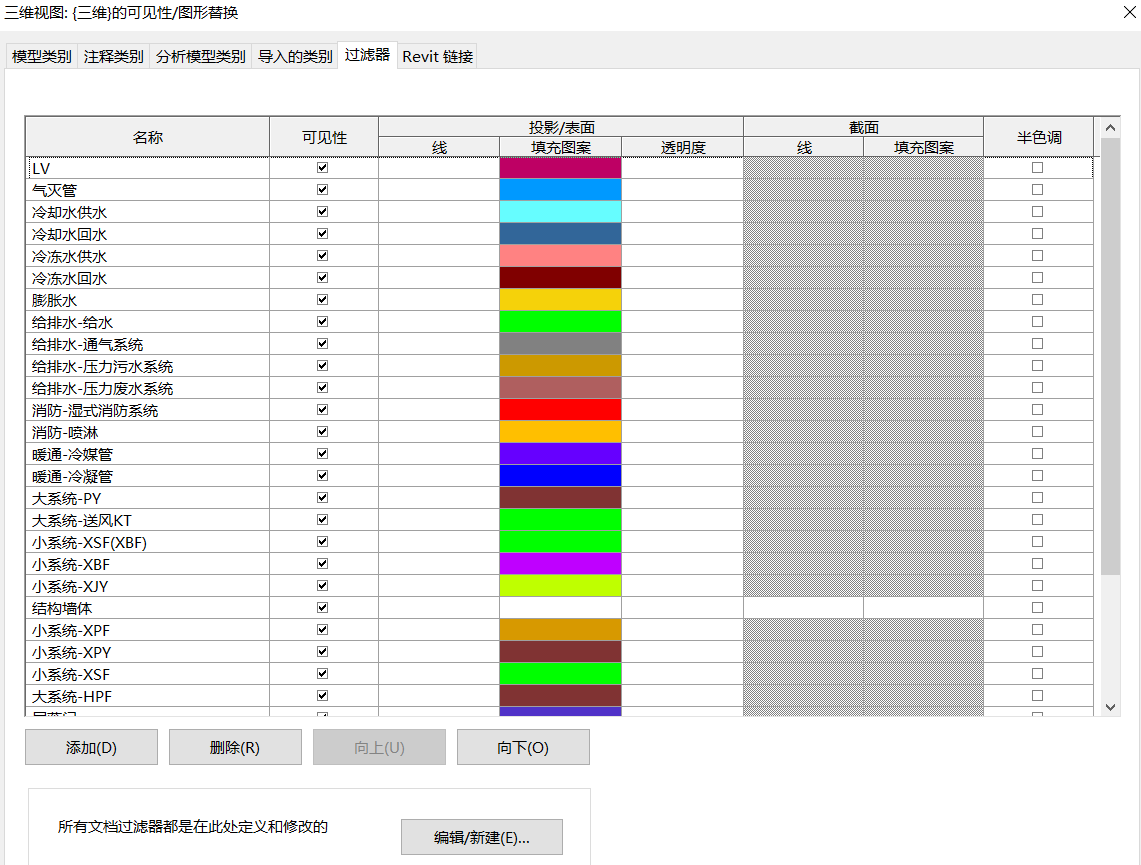The height and width of the screenshot is (865, 1141).
Task: Hide the 结构墙体 filter
Action: point(321,607)
